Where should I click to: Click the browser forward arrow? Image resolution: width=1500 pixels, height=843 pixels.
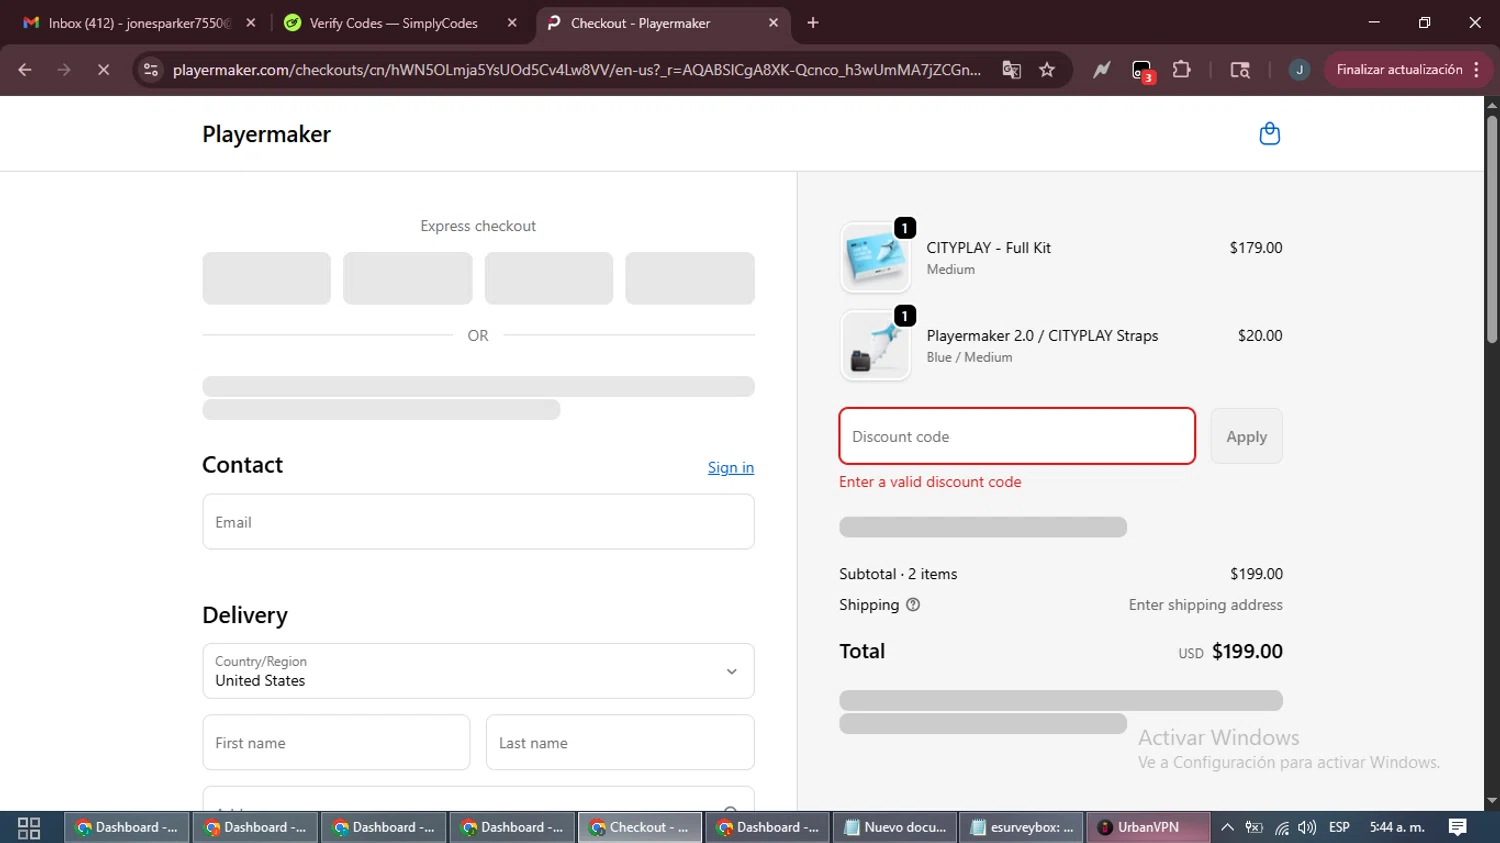64,70
